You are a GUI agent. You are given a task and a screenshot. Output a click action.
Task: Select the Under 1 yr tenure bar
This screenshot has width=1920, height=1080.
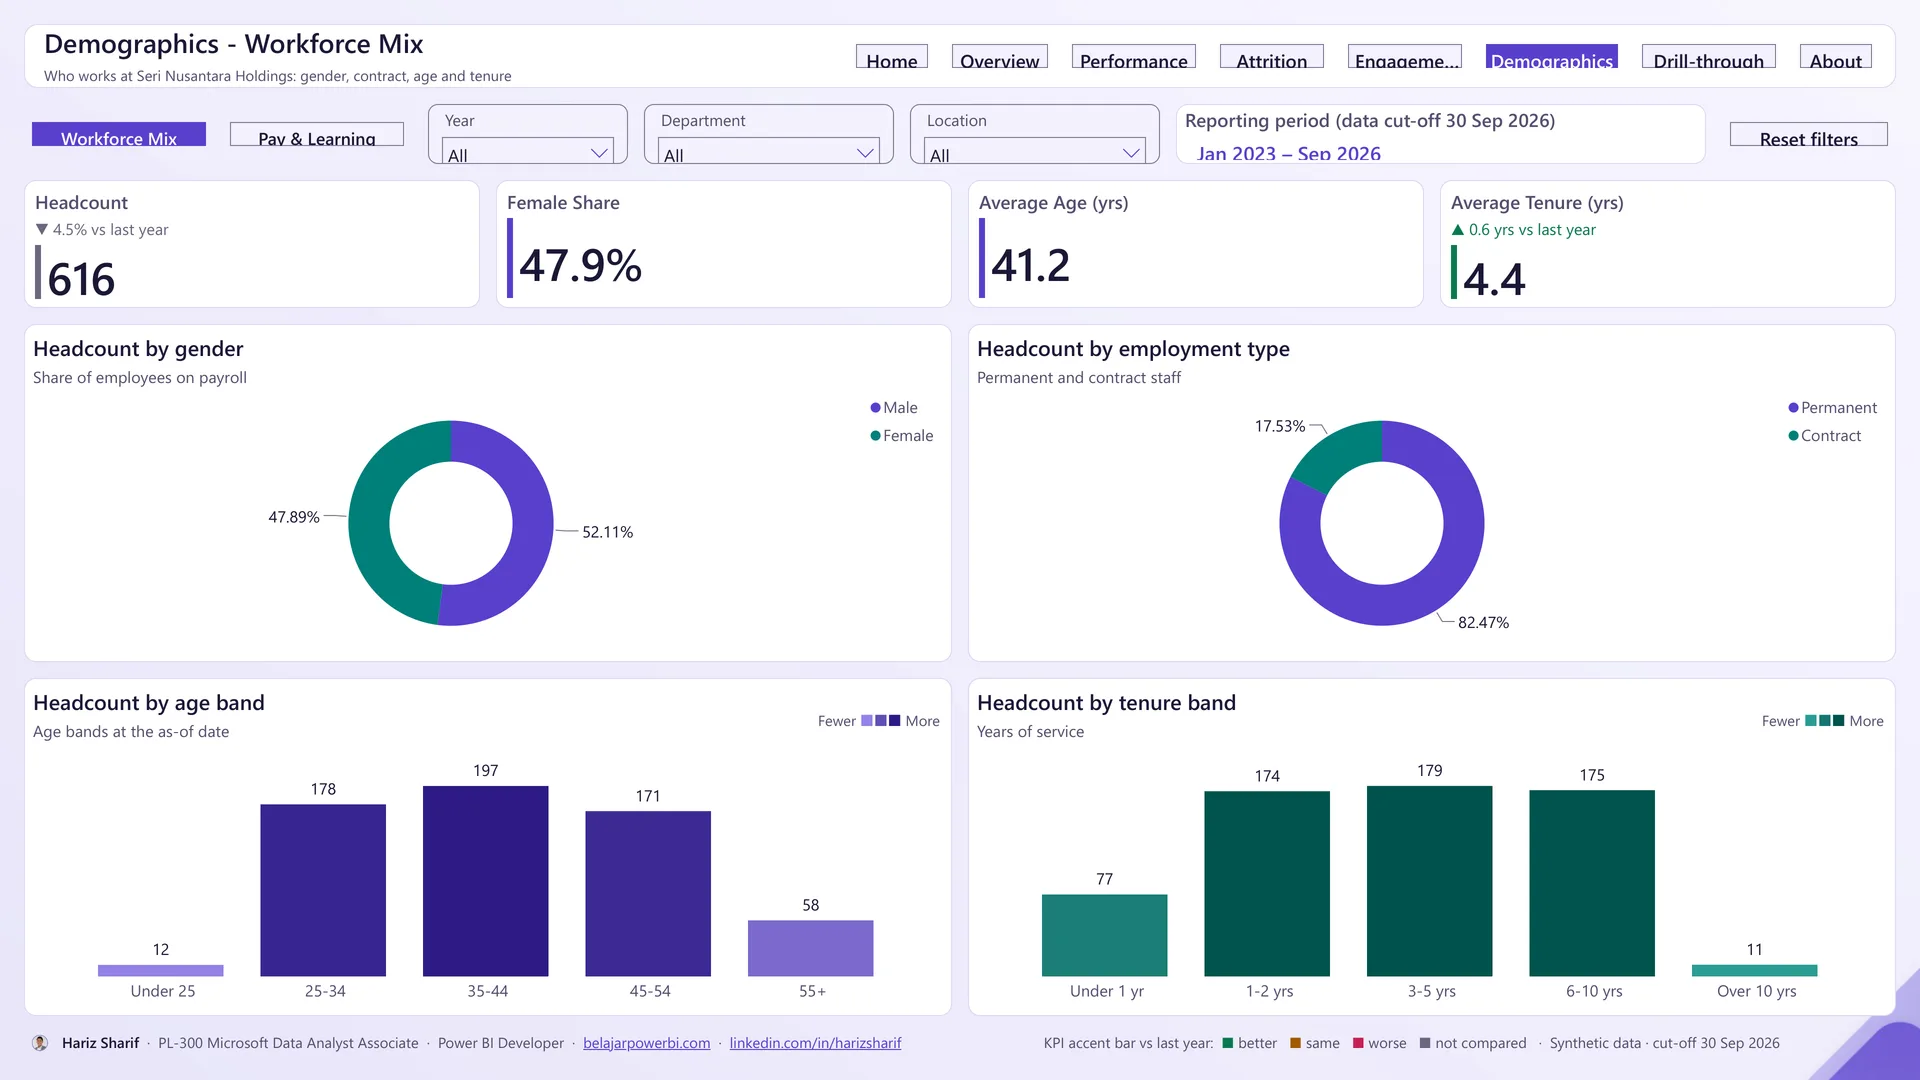click(1105, 935)
